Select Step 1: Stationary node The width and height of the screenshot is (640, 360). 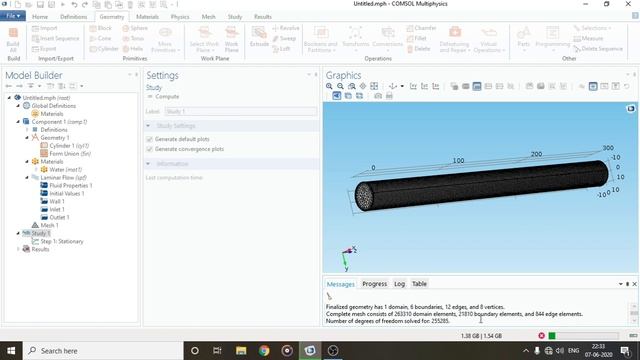click(x=57, y=241)
